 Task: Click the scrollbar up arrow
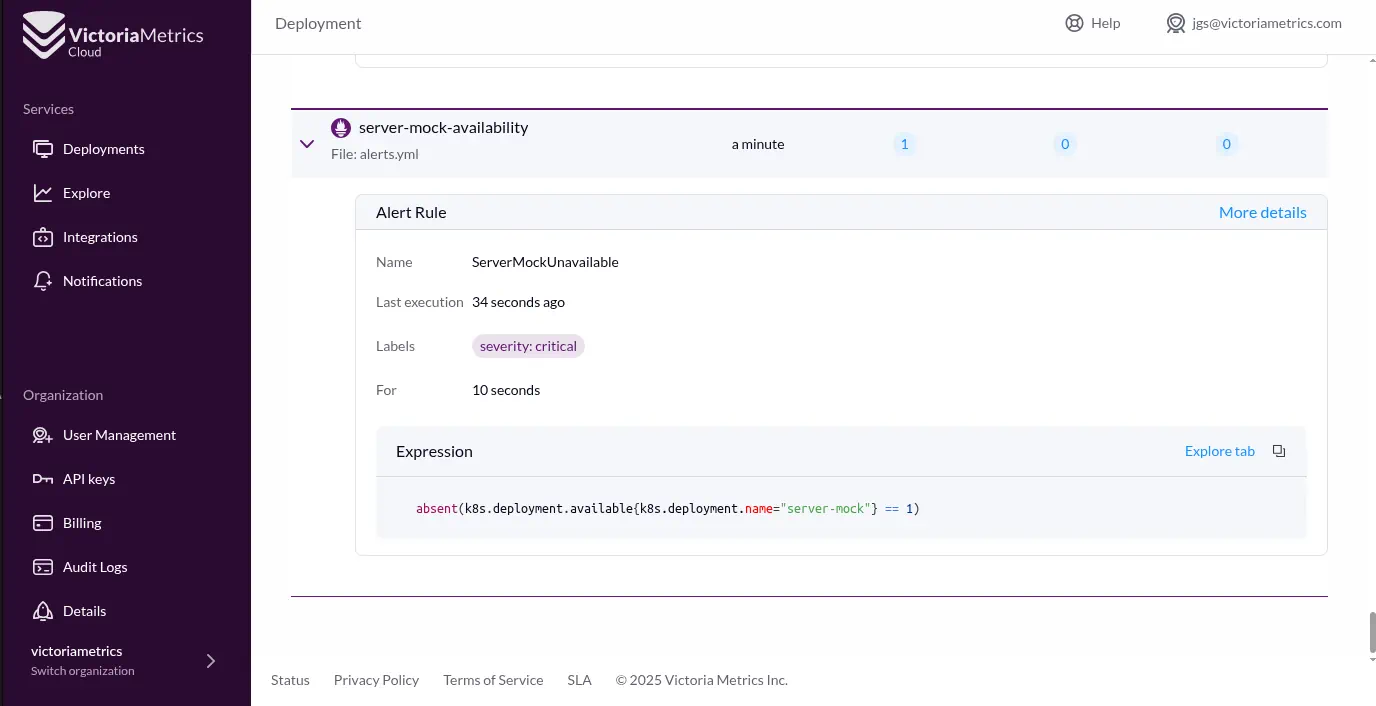[1371, 61]
